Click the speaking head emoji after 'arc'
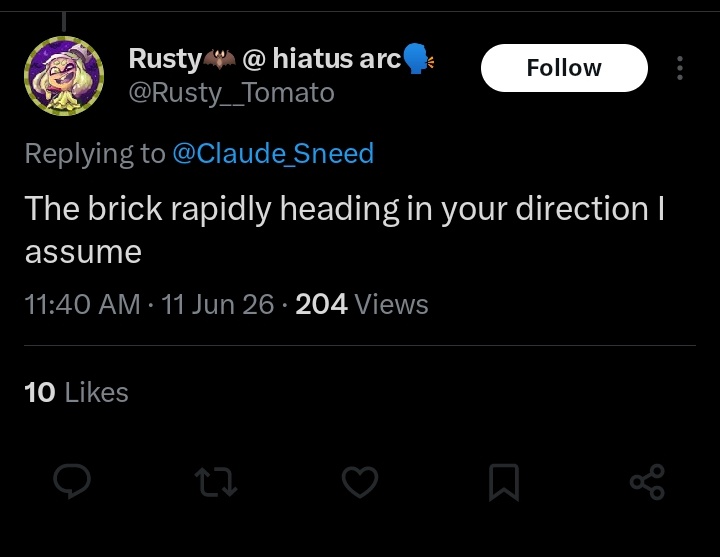The height and width of the screenshot is (557, 720). [418, 59]
